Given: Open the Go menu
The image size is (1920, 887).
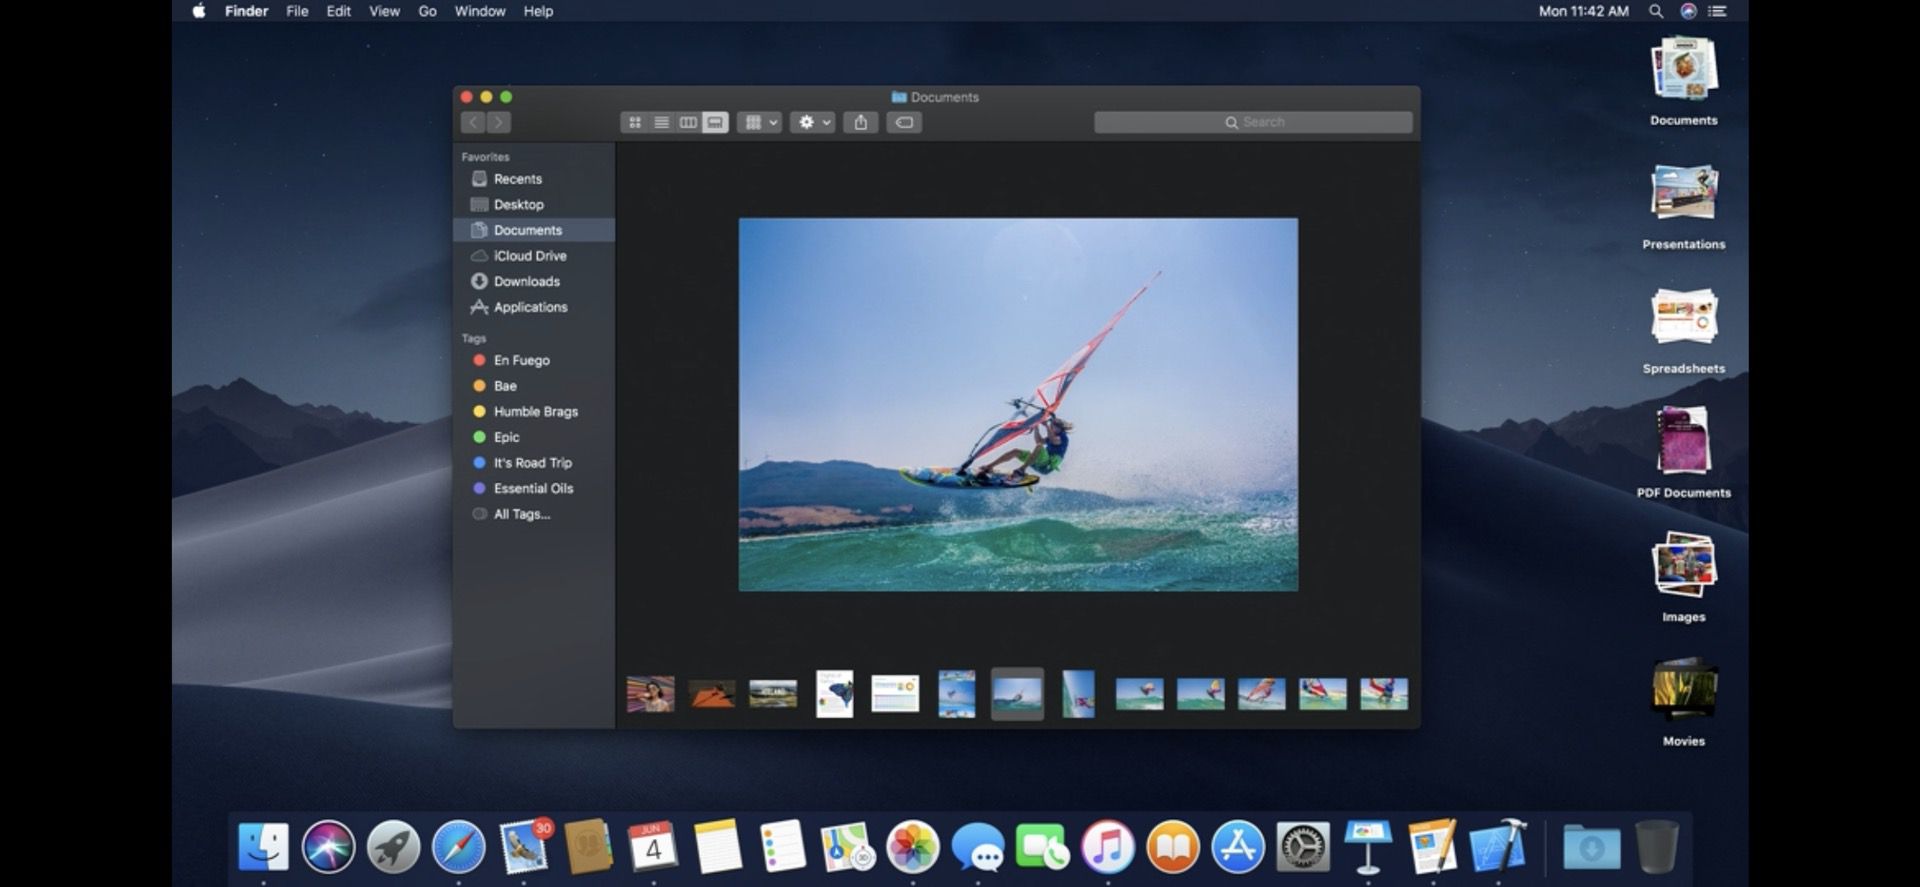Looking at the screenshot, I should click(x=427, y=11).
